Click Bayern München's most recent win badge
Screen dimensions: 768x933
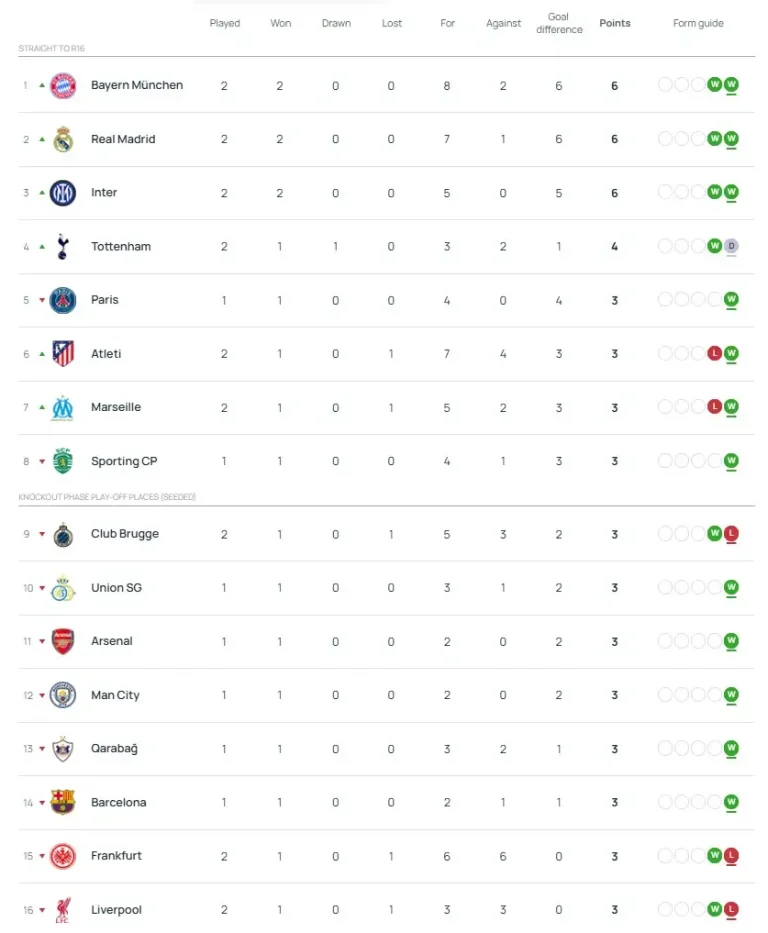point(731,85)
